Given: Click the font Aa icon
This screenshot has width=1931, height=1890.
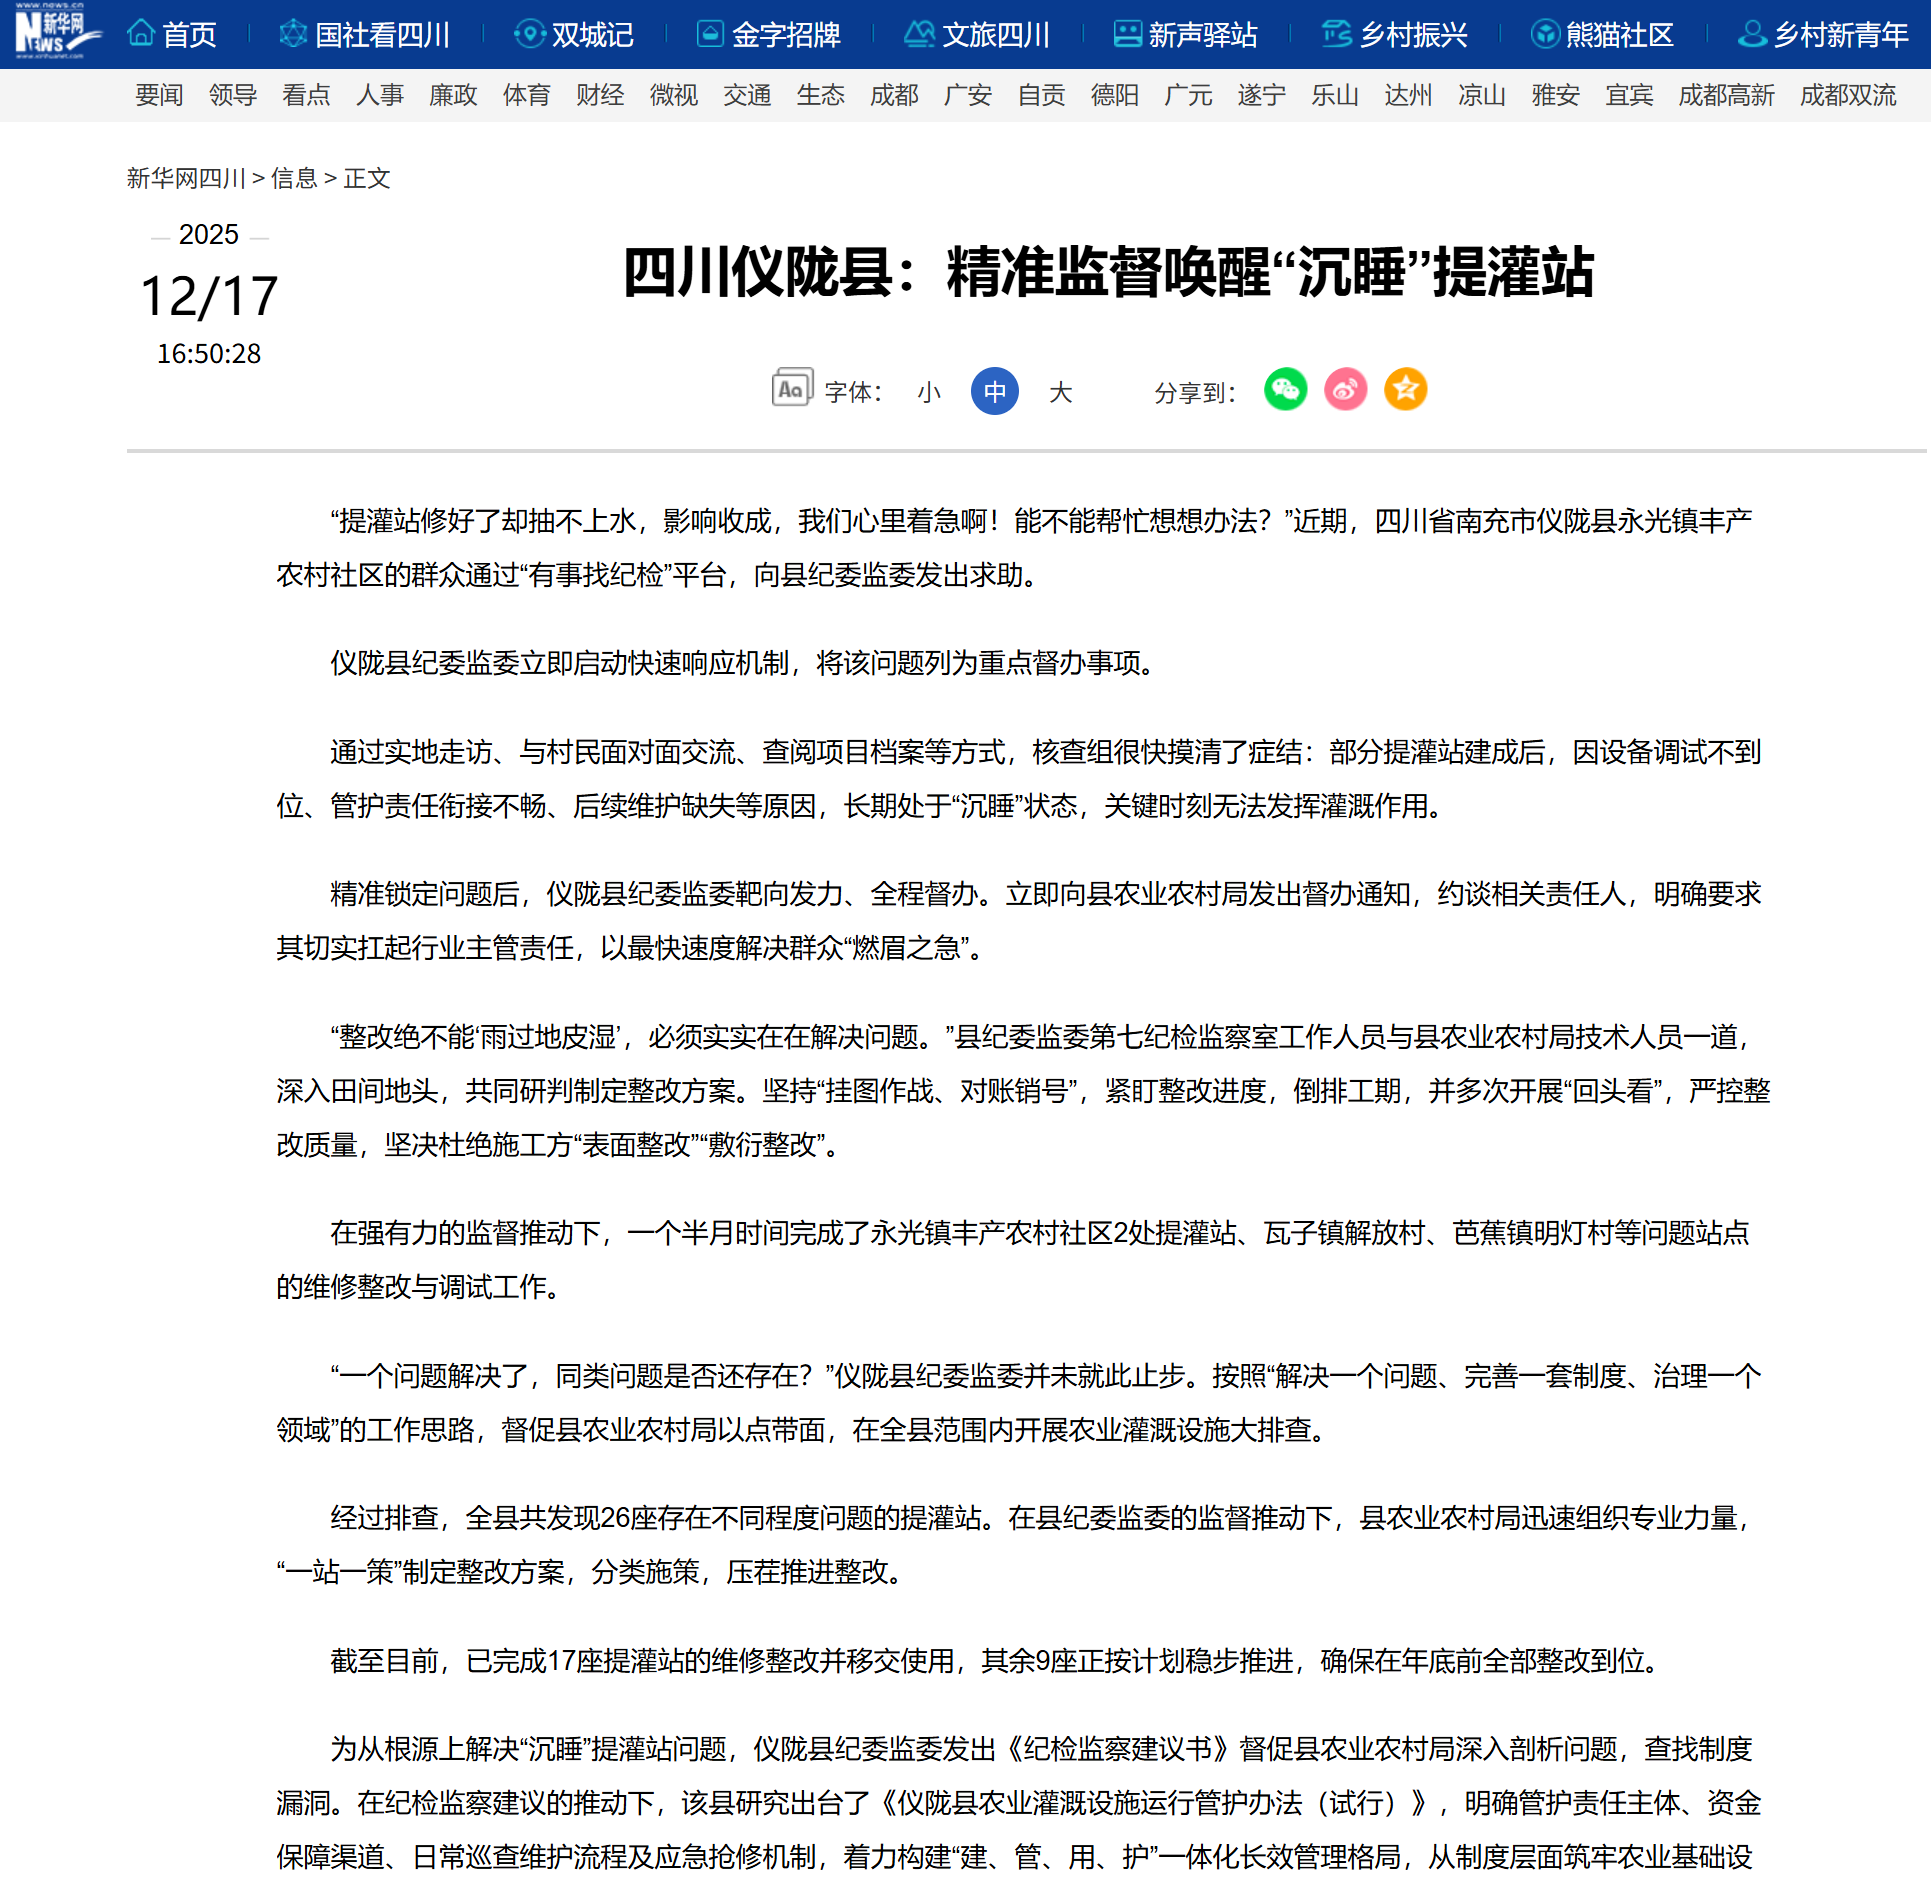Looking at the screenshot, I should (792, 389).
